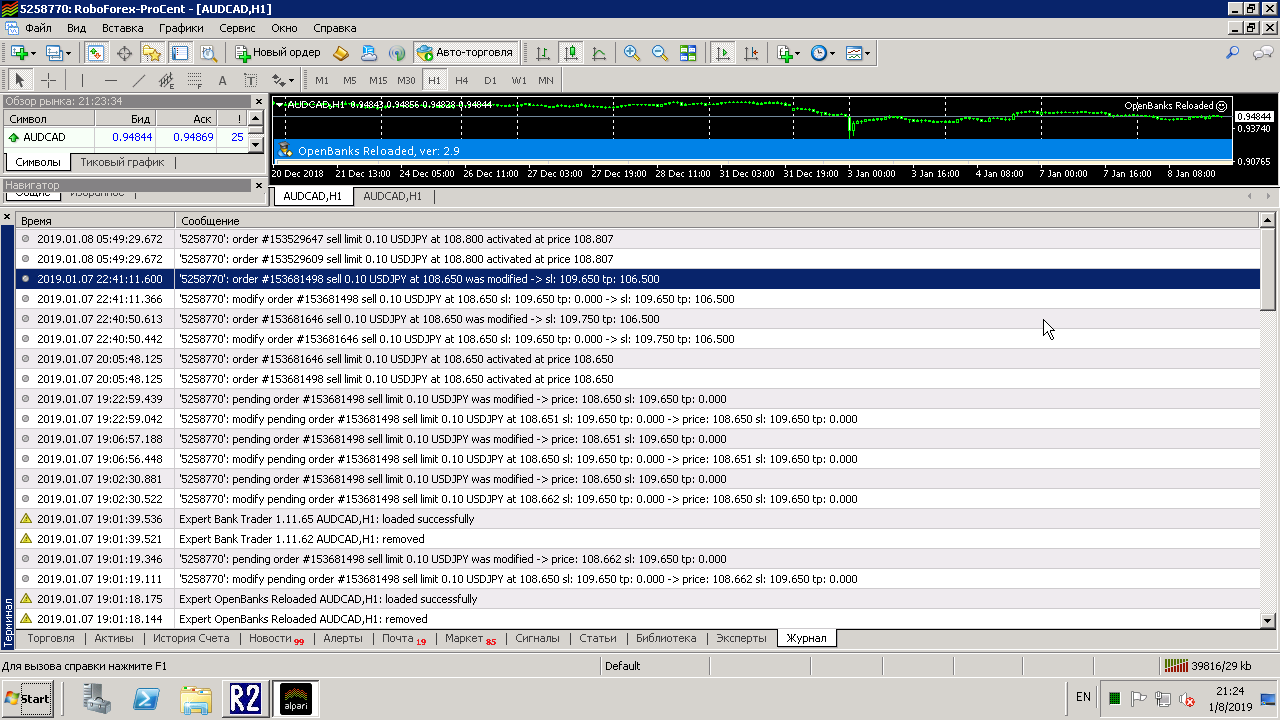Open the chart profiles icon

click(x=59, y=53)
